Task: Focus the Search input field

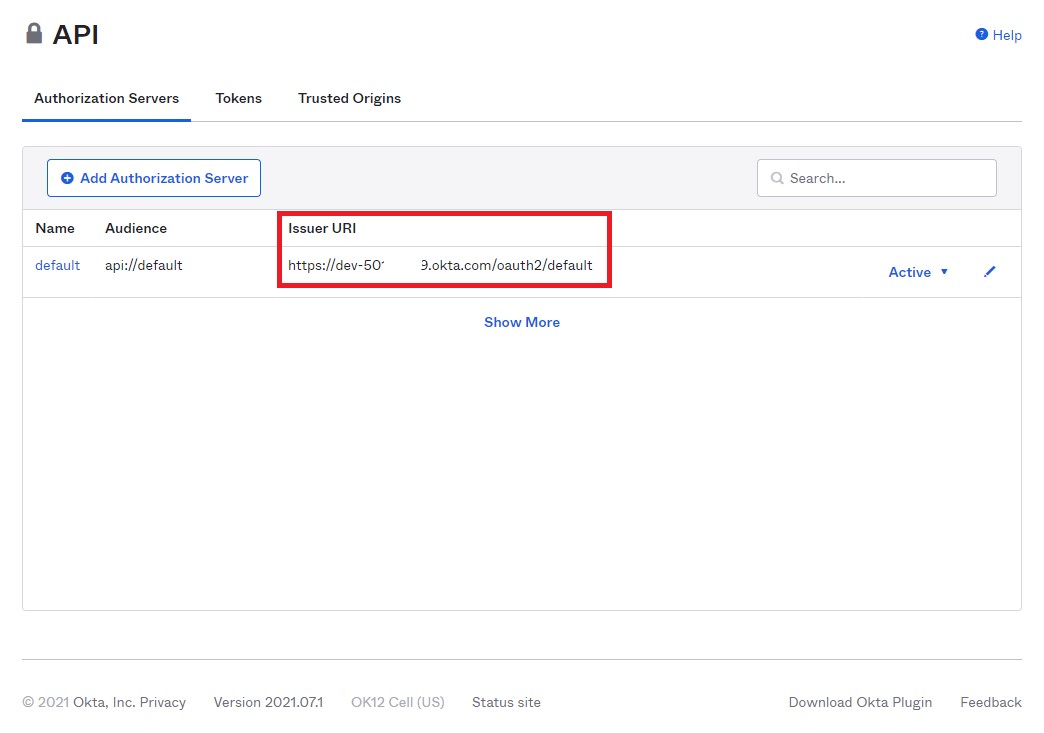Action: click(885, 178)
